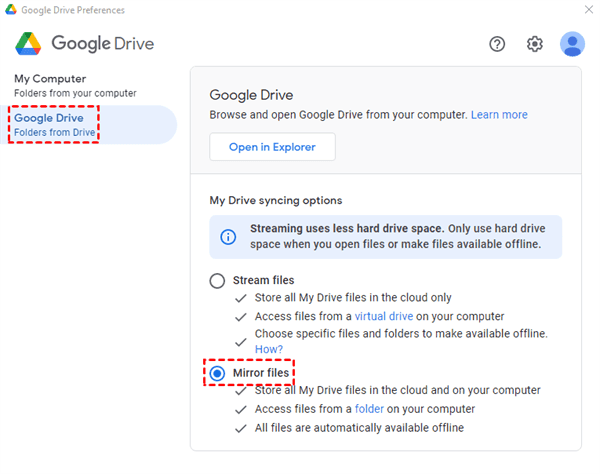Image resolution: width=600 pixels, height=474 pixels.
Task: Click checkmark beside 'All files are automatically available offline'
Action: tap(239, 428)
